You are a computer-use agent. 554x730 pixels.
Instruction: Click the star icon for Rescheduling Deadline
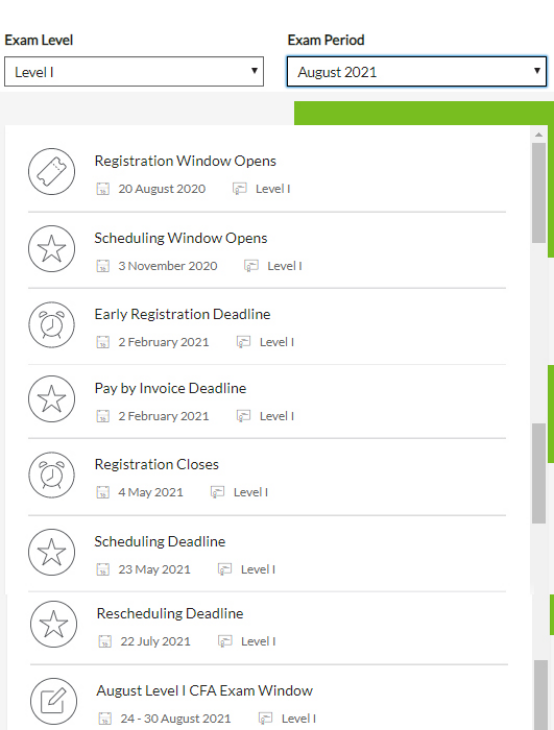click(x=54, y=624)
